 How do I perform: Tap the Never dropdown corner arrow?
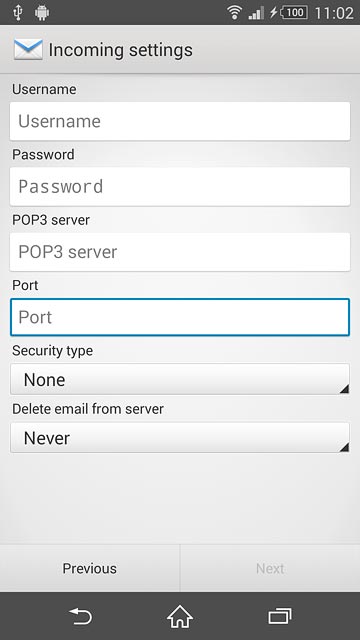click(x=344, y=447)
